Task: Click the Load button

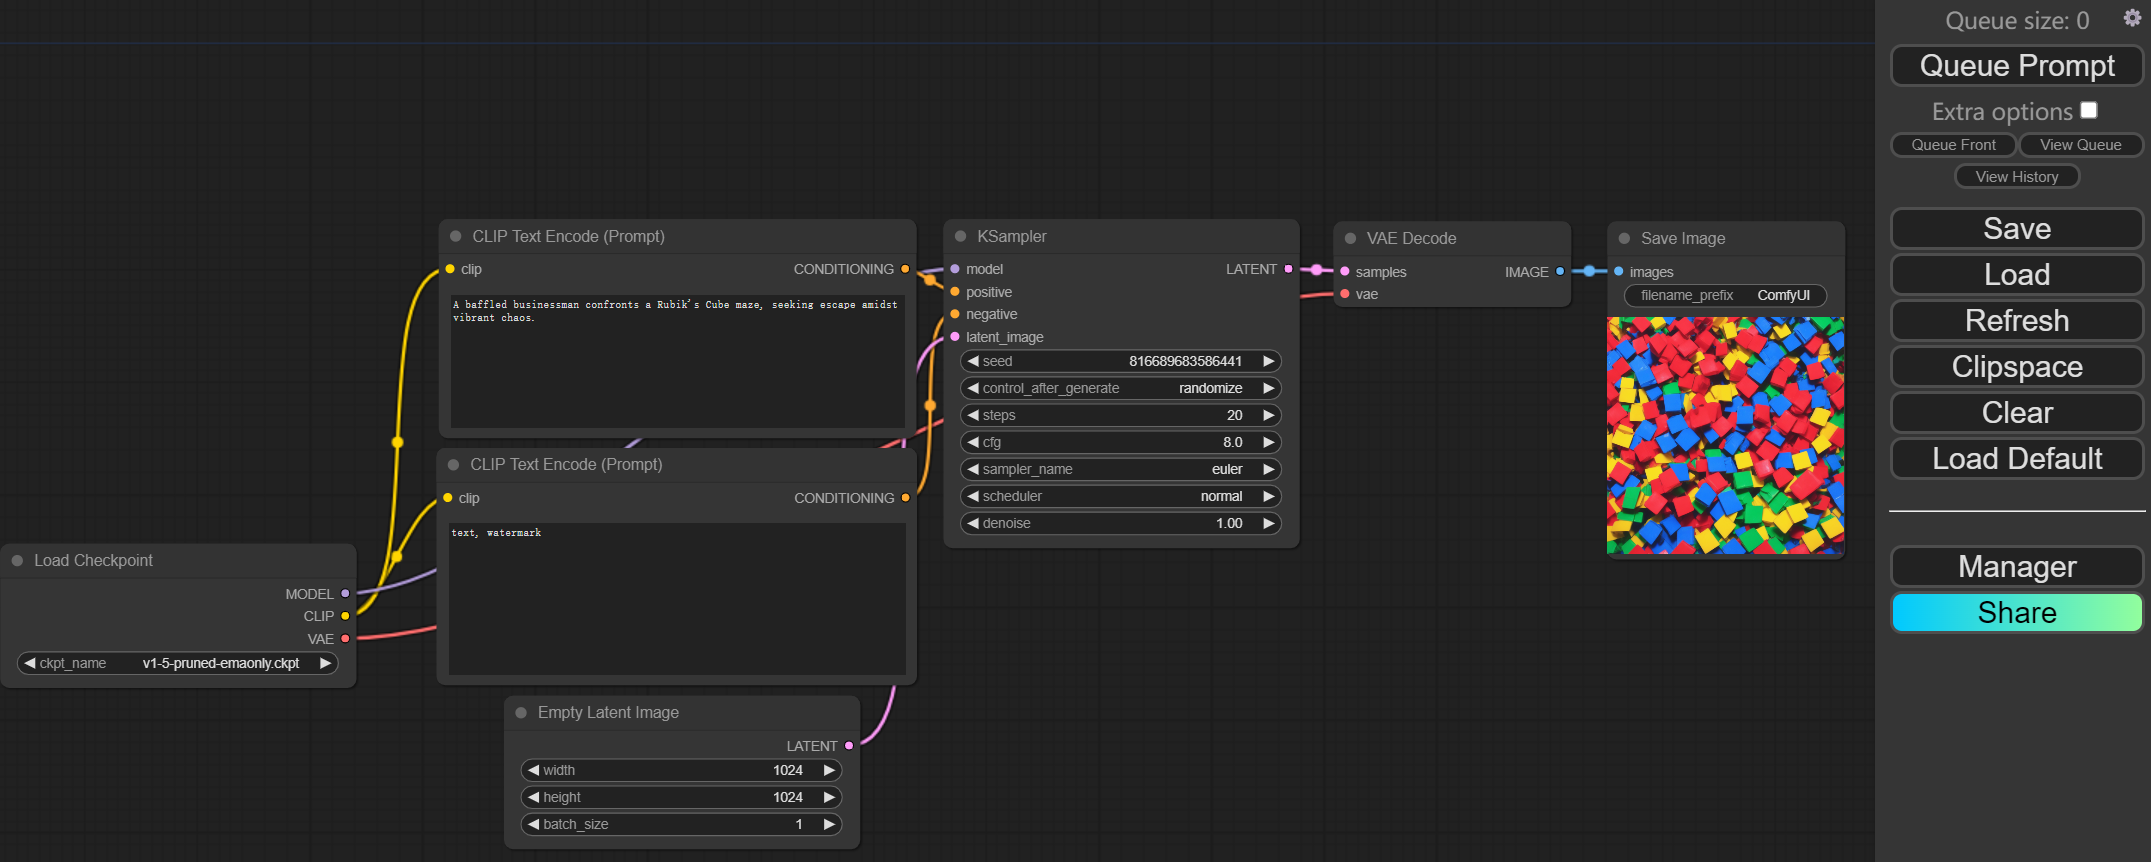Action: coord(2017,275)
